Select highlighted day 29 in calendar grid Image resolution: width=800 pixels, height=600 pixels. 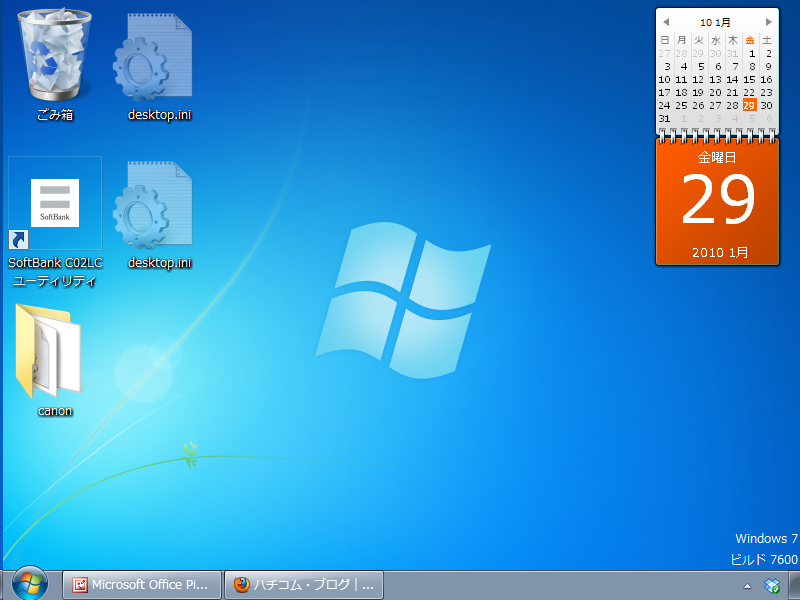click(x=749, y=105)
